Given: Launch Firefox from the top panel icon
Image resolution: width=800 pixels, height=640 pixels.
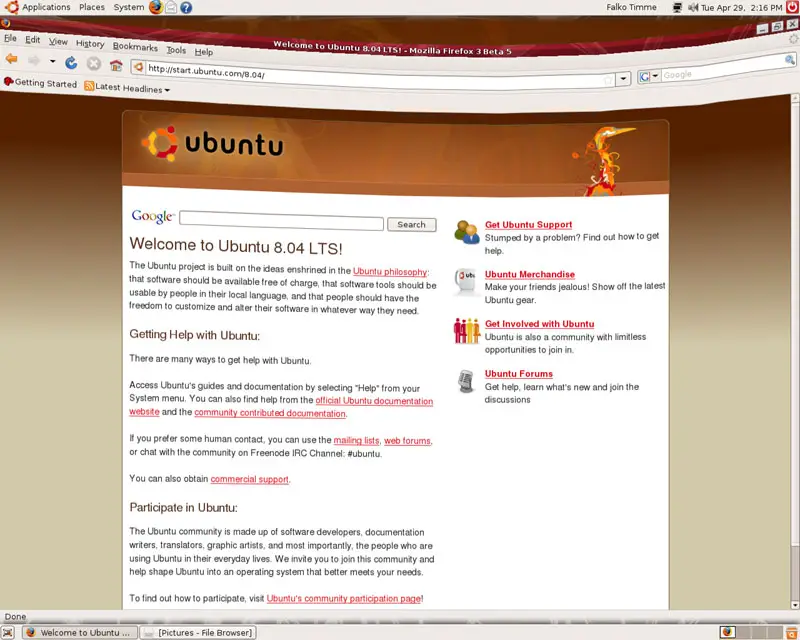Looking at the screenshot, I should point(156,7).
